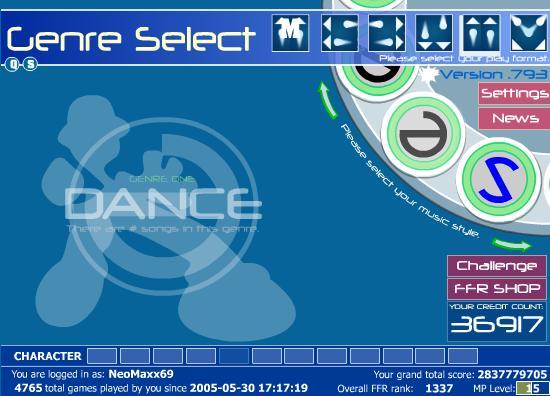Choose the right-facing arrows play format
The height and width of the screenshot is (396, 550).
(387, 33)
